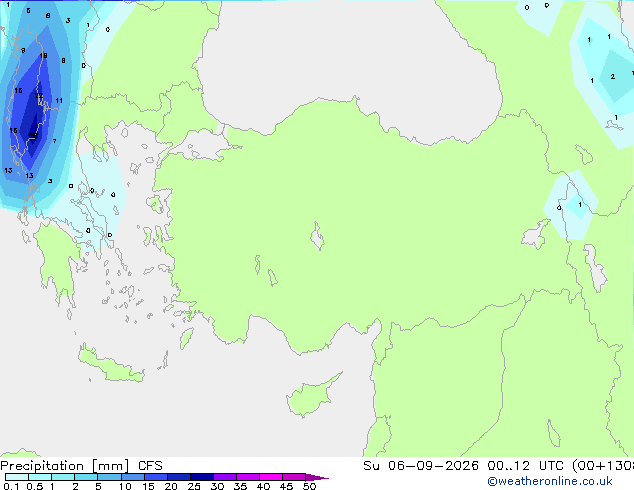
Task: Click the legend swatch between 0.5 and 1
Action: tap(40, 477)
